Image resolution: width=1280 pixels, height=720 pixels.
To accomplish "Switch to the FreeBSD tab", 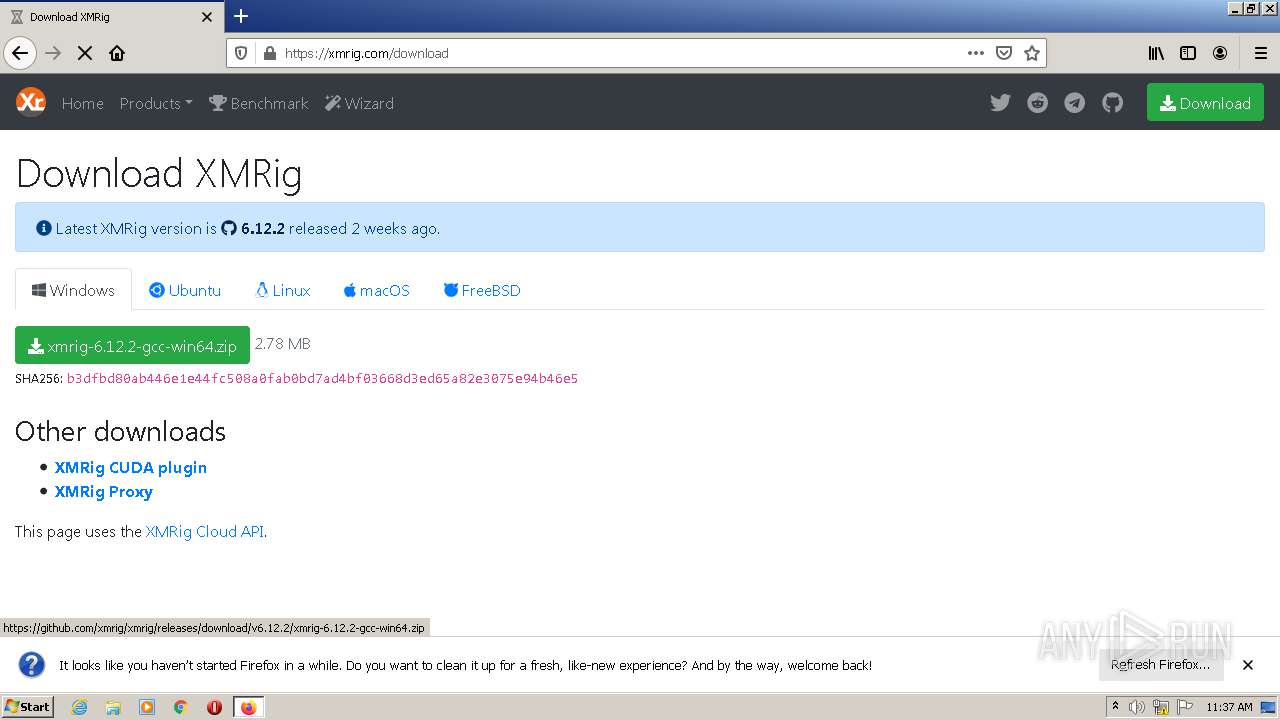I will (x=482, y=290).
